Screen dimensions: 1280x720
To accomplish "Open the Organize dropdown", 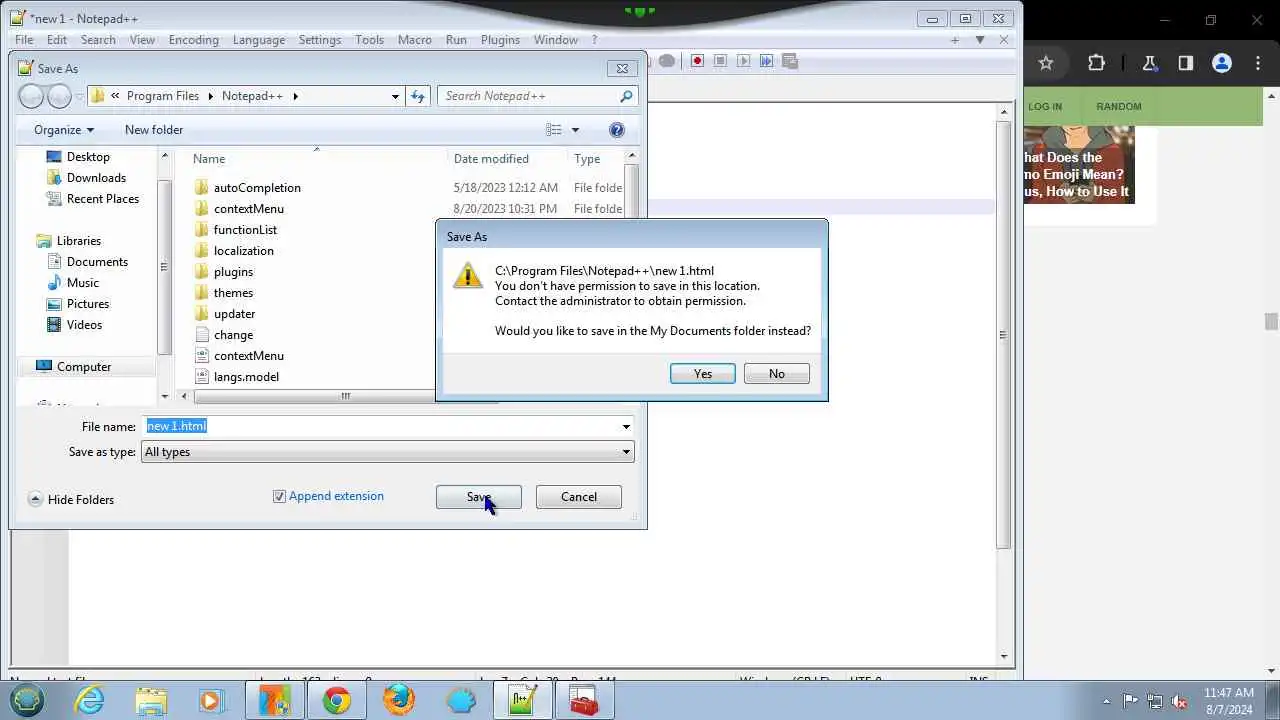I will click(x=64, y=130).
